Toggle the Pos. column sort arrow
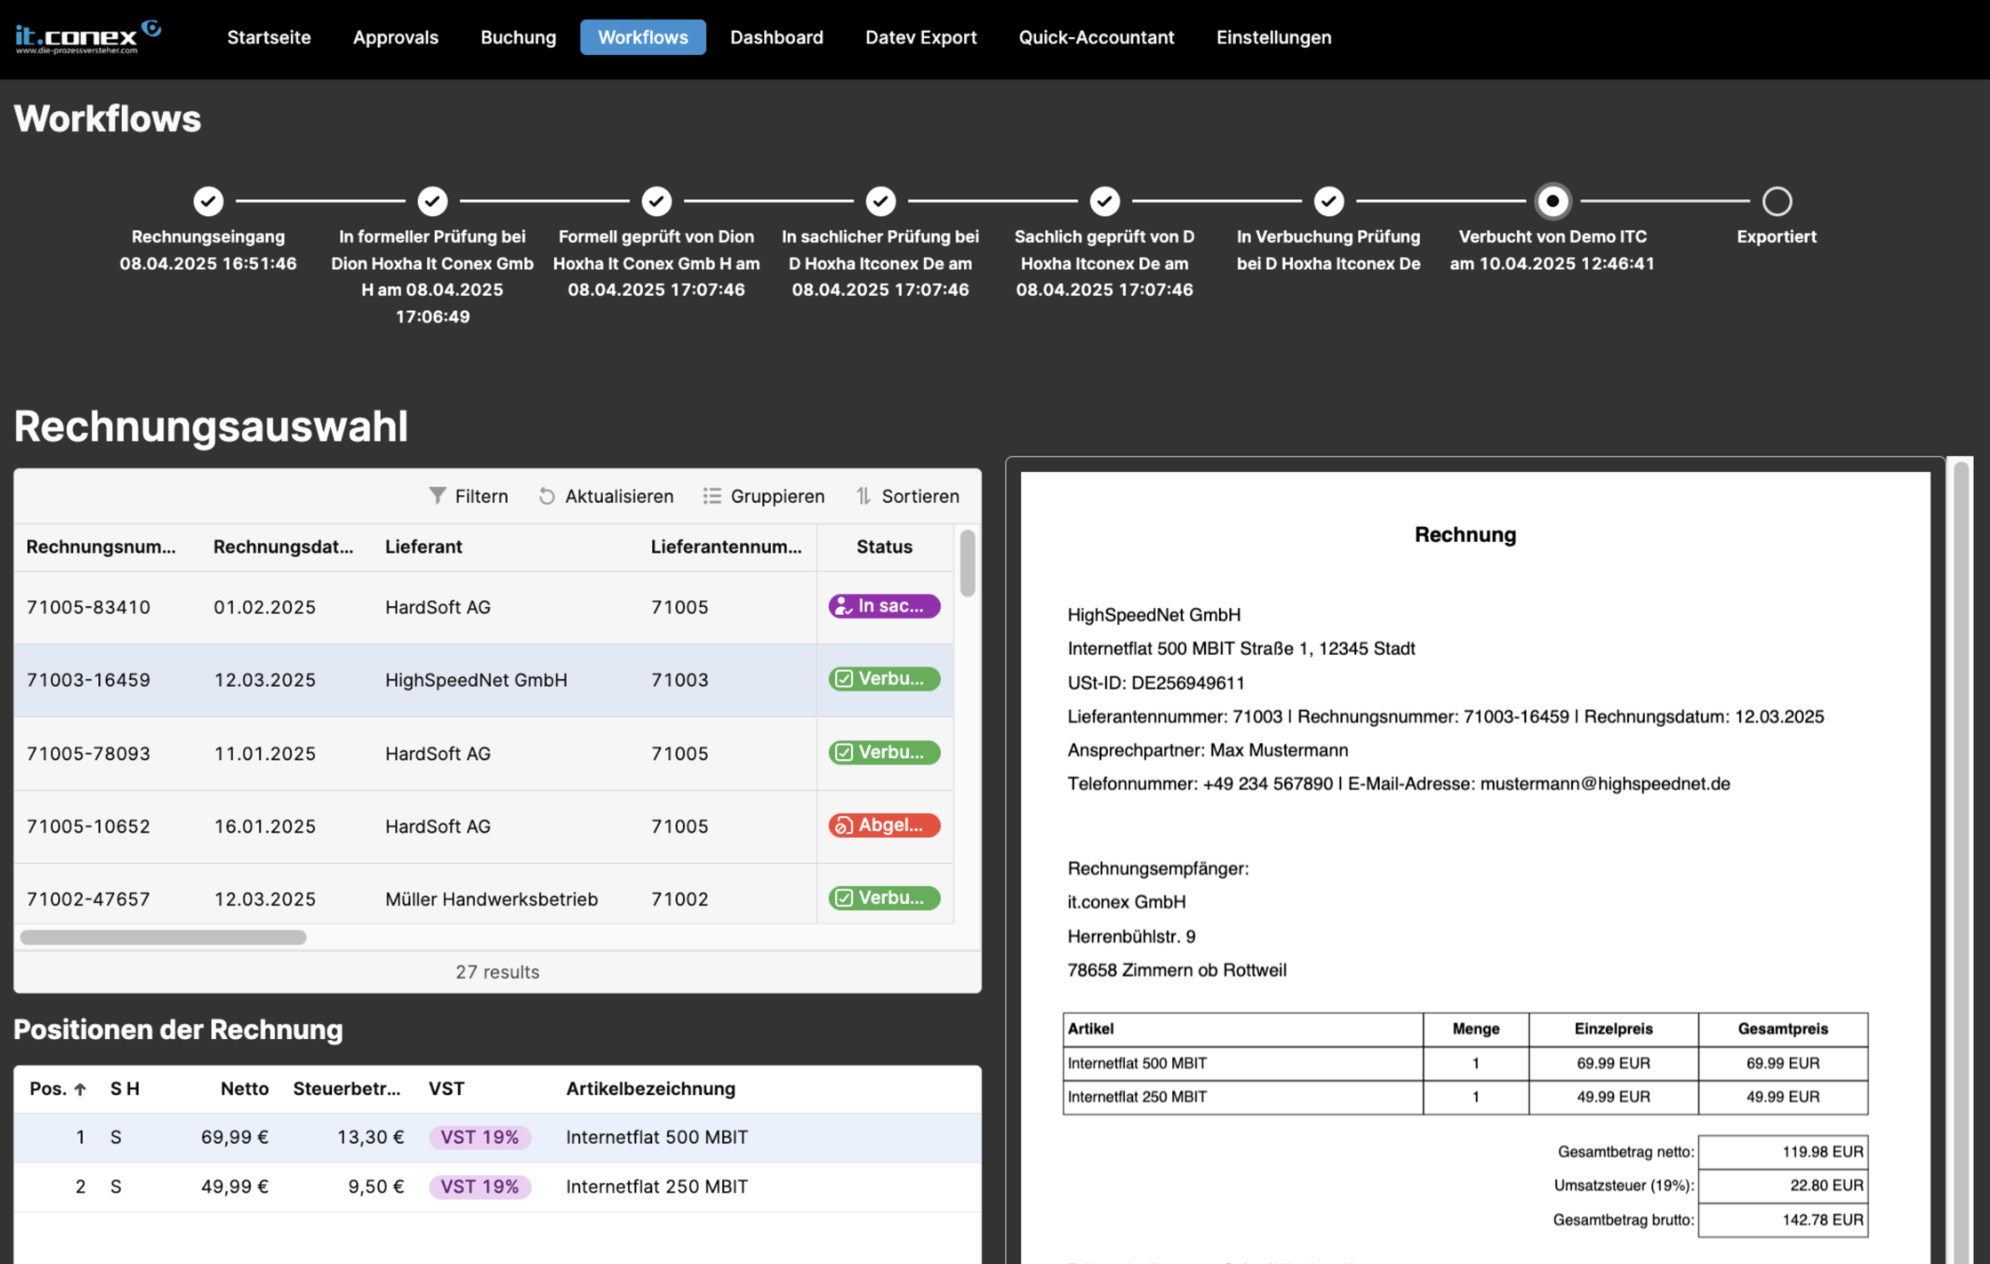Image resolution: width=1990 pixels, height=1264 pixels. tap(80, 1088)
